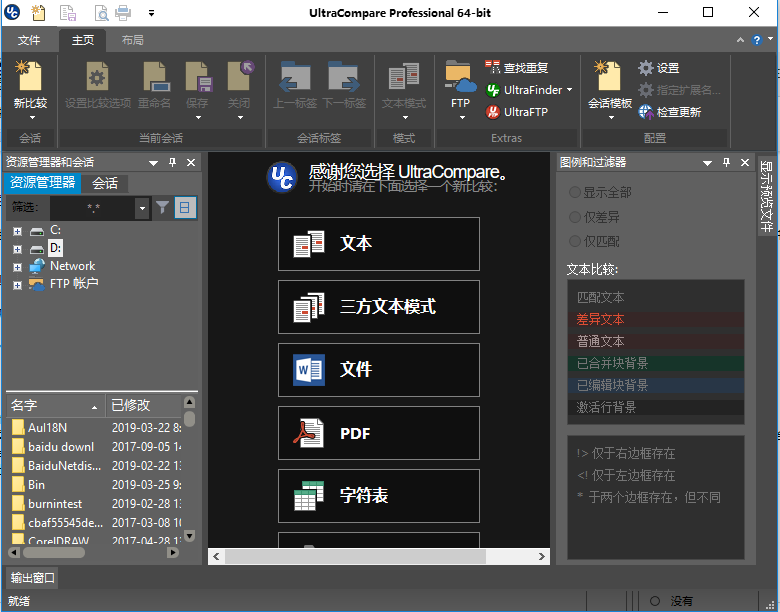Image resolution: width=780 pixels, height=612 pixels.
Task: Start a 文本 comparison
Action: tap(379, 244)
